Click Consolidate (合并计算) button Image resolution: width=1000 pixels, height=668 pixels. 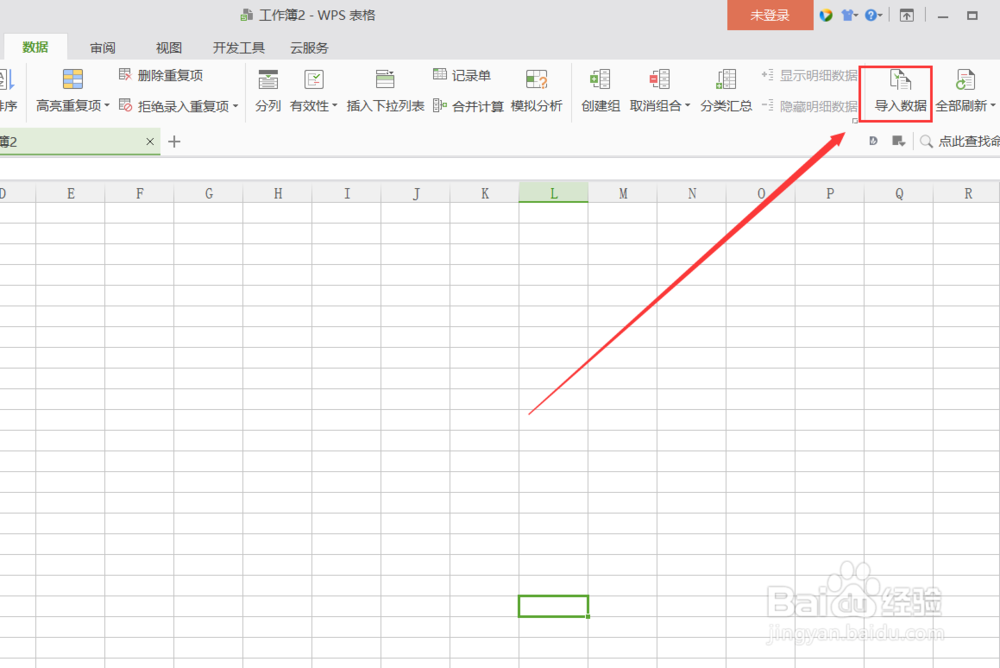point(468,106)
